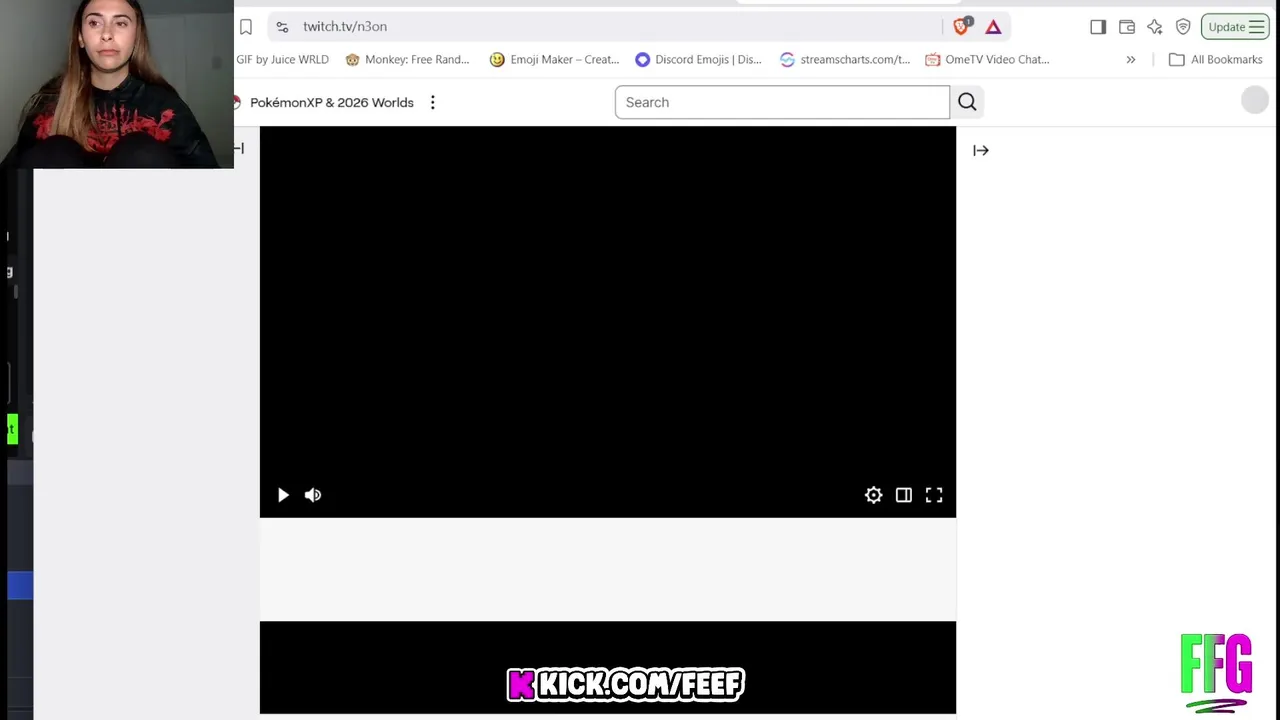This screenshot has height=720, width=1280.
Task: Click the Twitch Search input field
Action: tap(782, 102)
